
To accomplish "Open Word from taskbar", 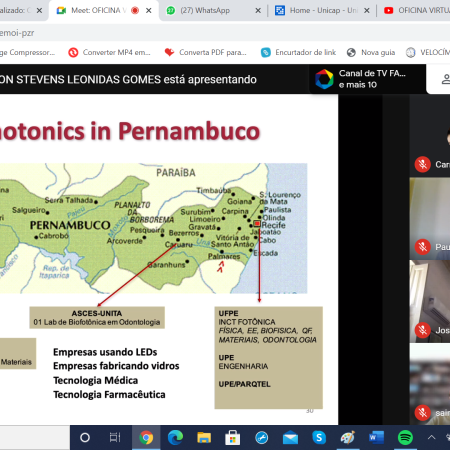I will point(376,437).
